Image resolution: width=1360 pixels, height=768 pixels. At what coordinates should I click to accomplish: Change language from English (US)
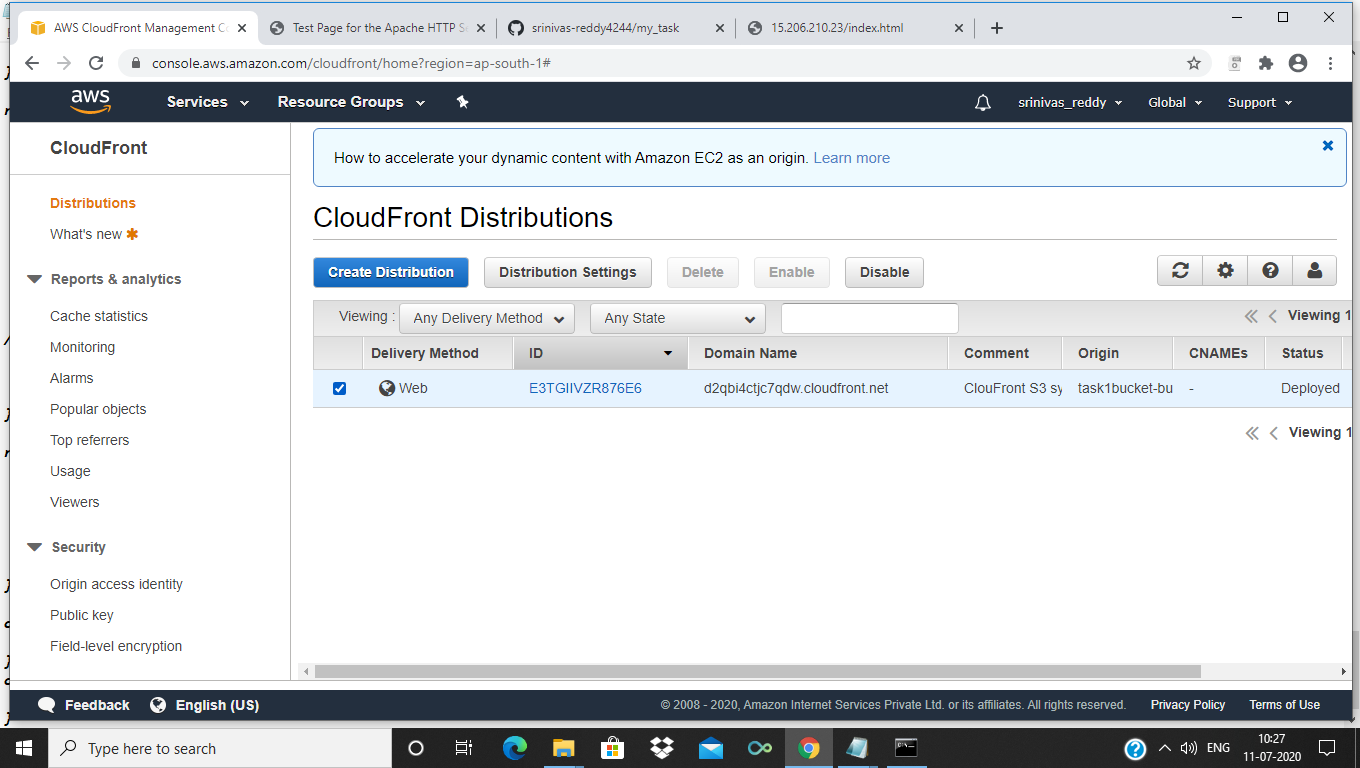coord(205,705)
